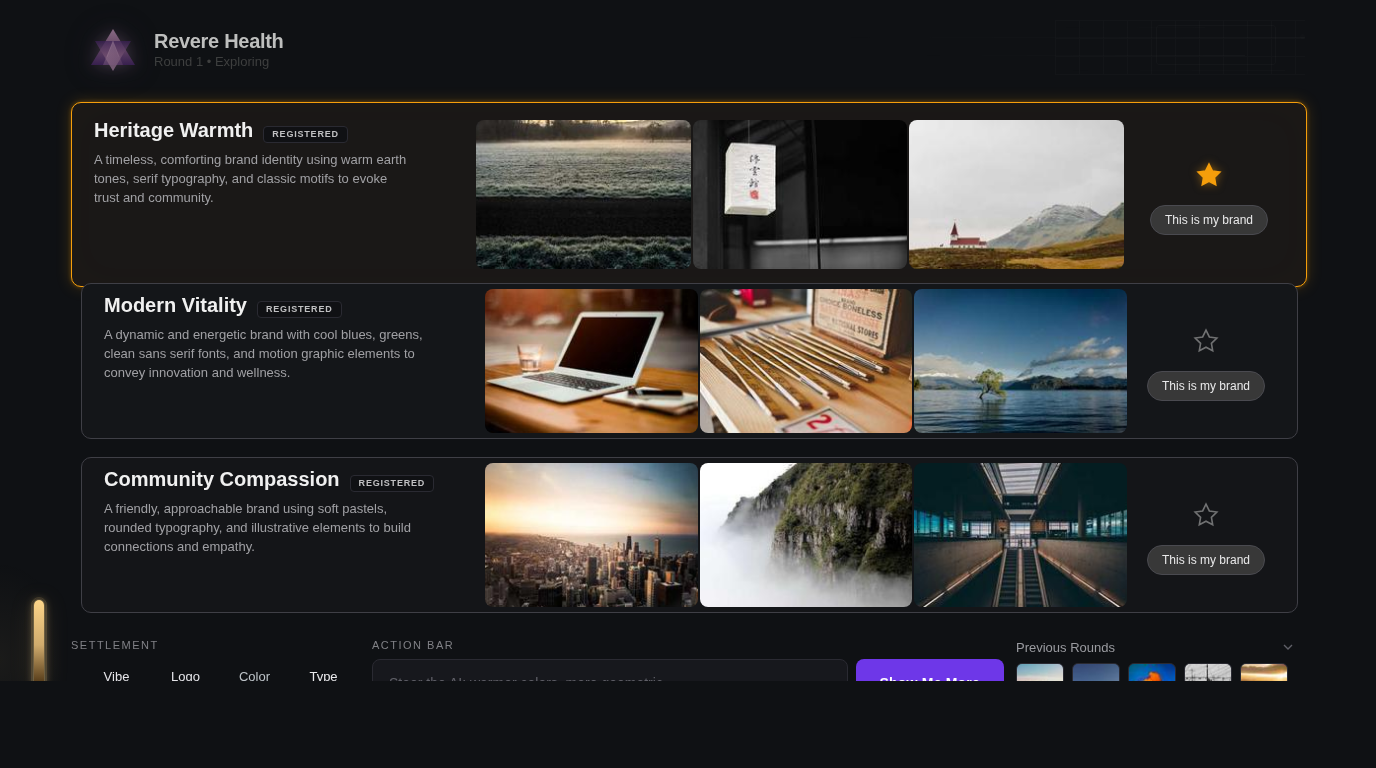Choose 'This is my brand' for Community Compassion
Image resolution: width=1376 pixels, height=768 pixels.
click(1205, 560)
